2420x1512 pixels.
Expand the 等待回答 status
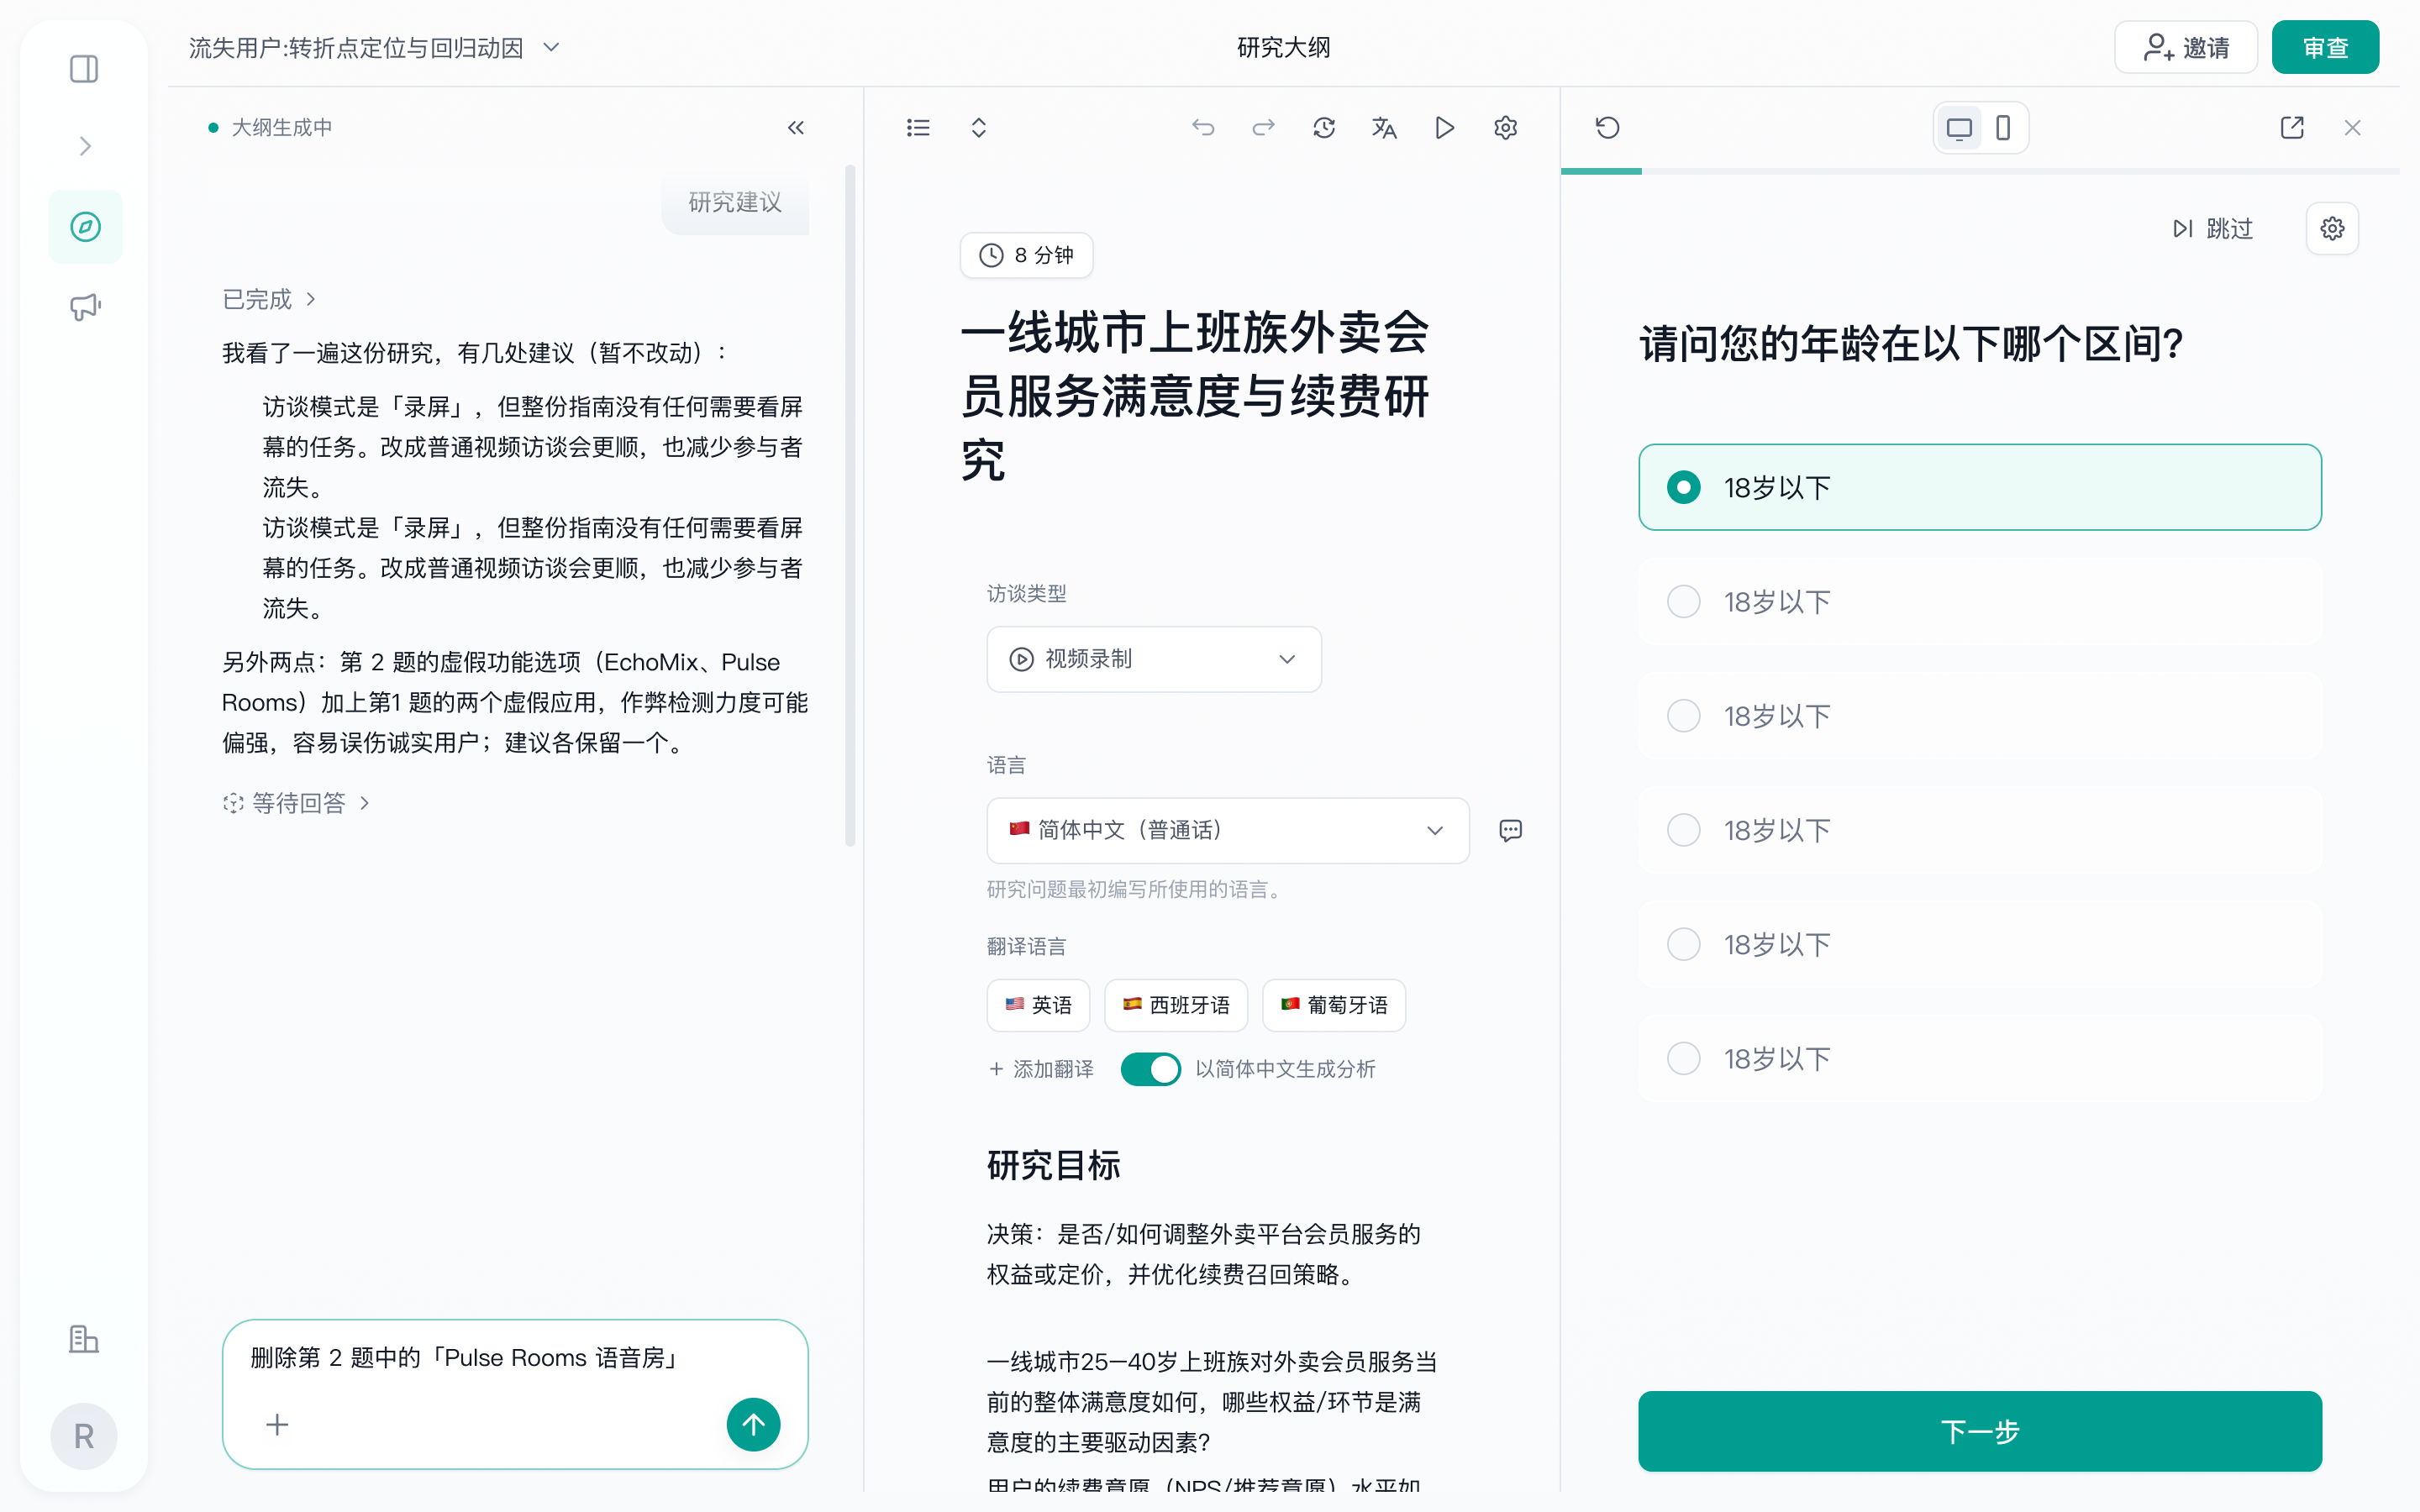[x=296, y=803]
